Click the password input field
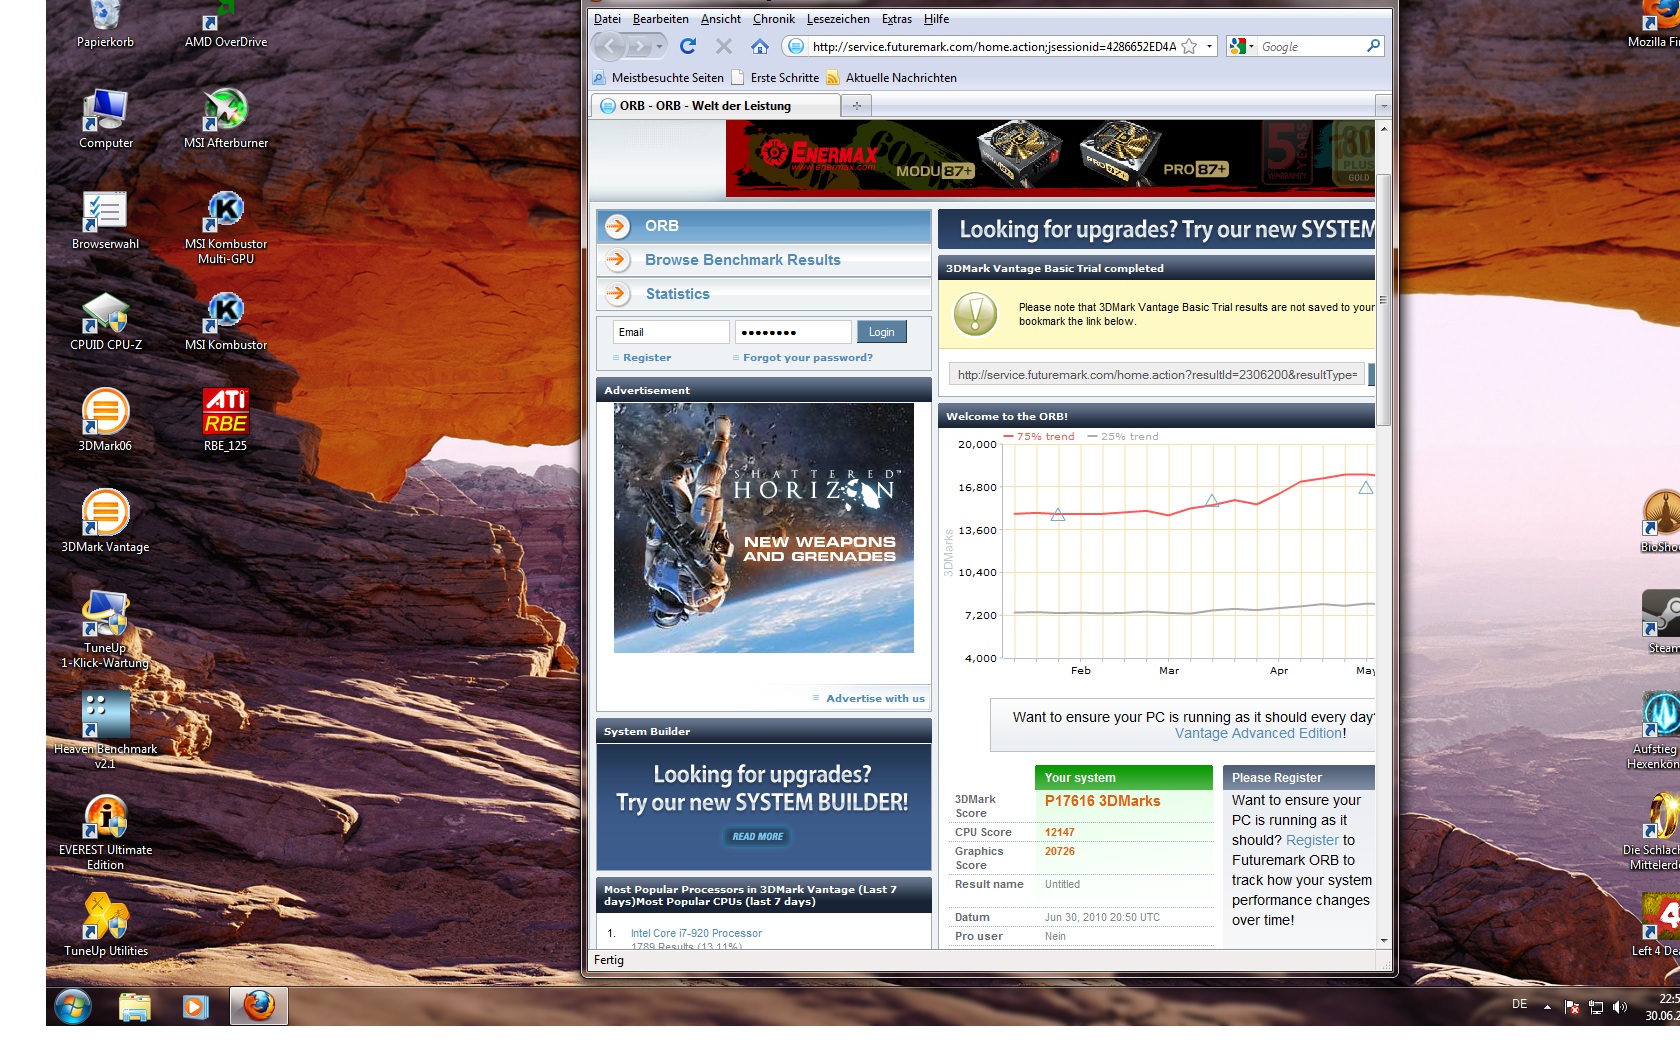This screenshot has height=1050, width=1680. 793,332
